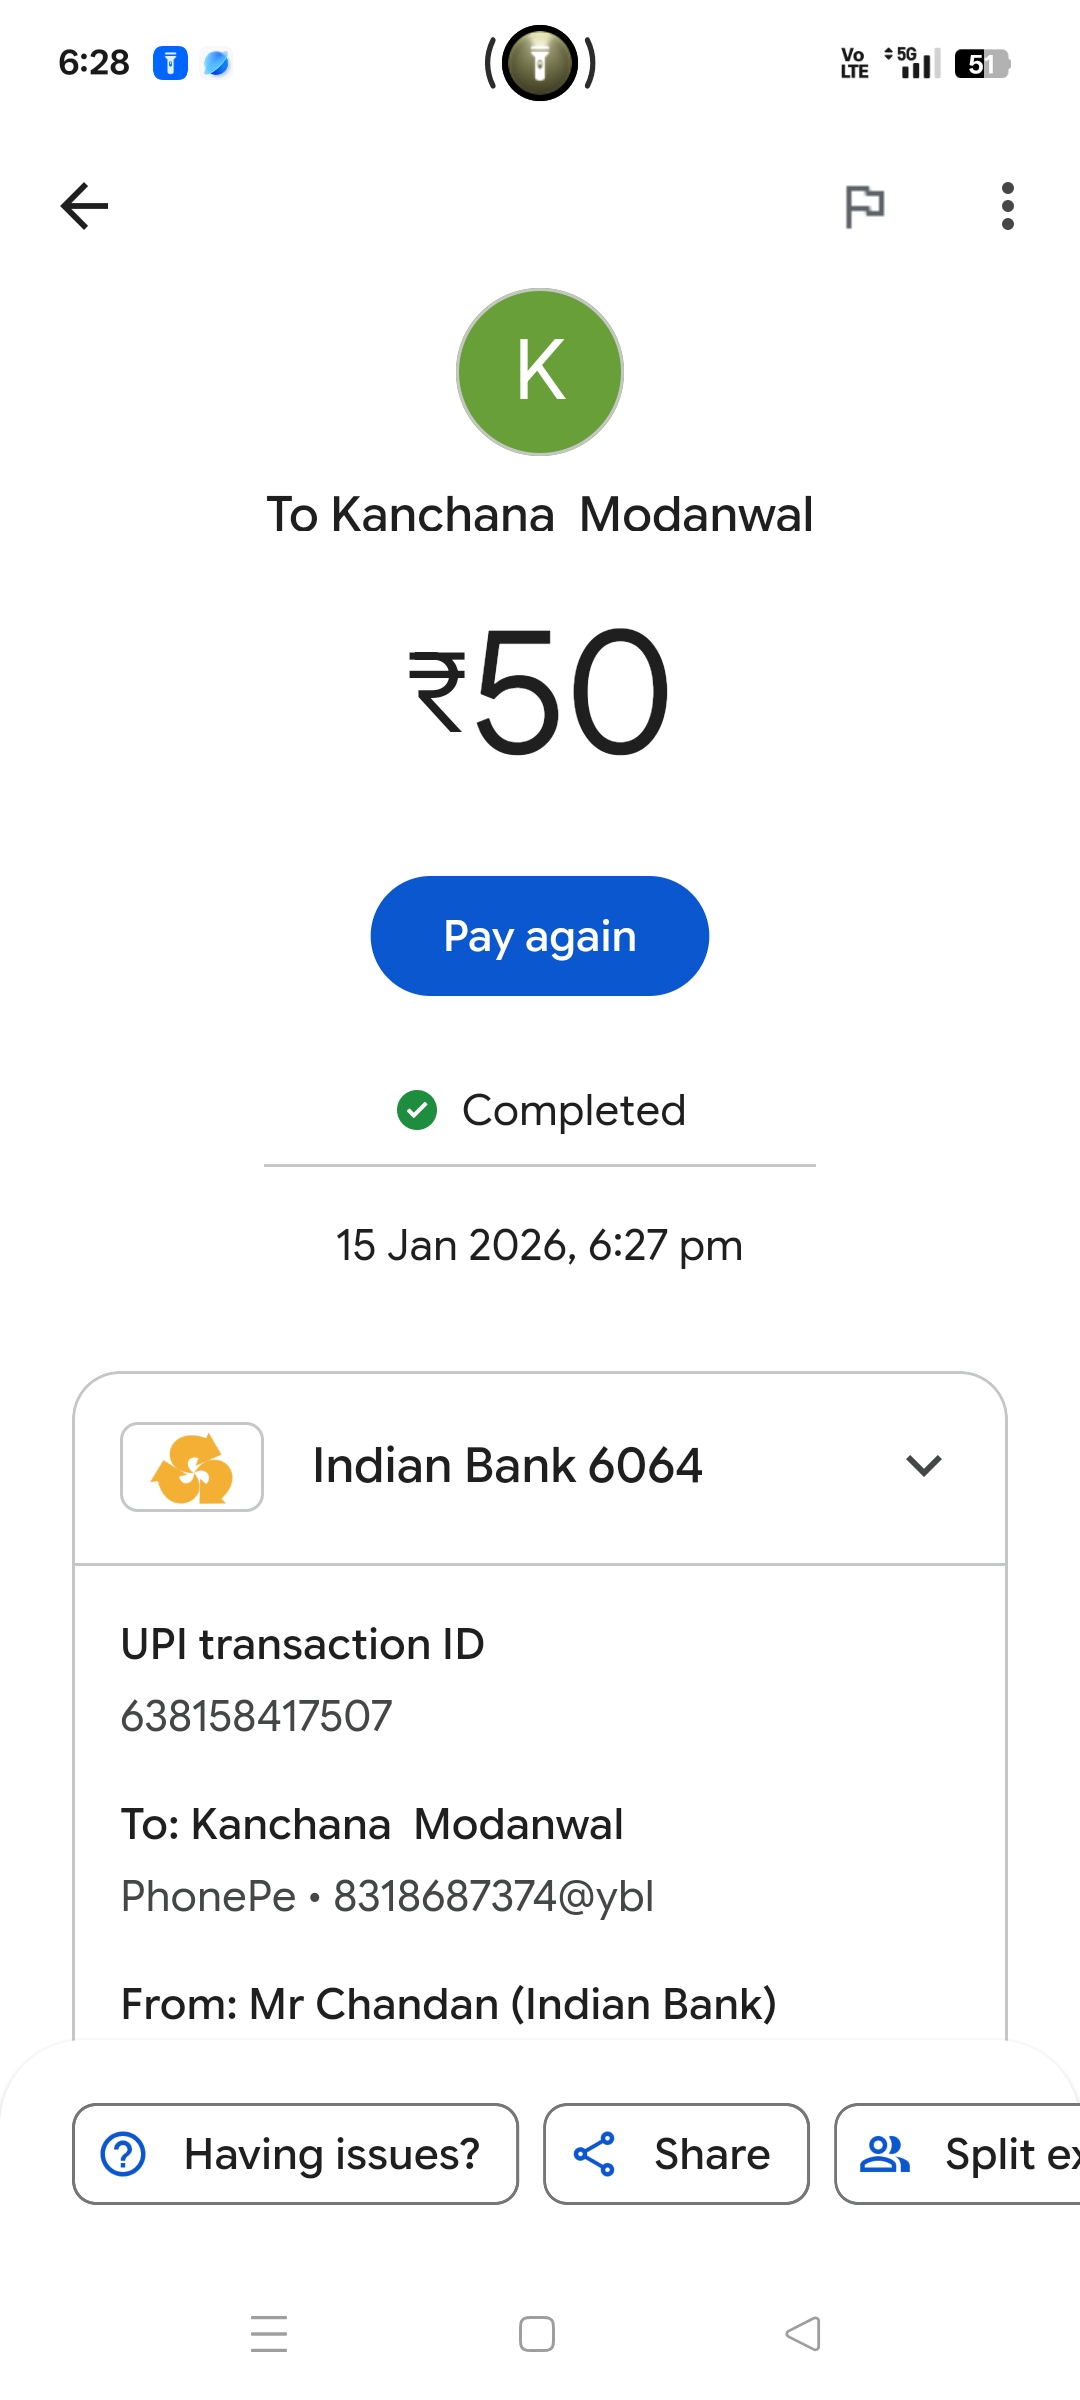Tap the Android recent apps menu icon

pos(269,2334)
